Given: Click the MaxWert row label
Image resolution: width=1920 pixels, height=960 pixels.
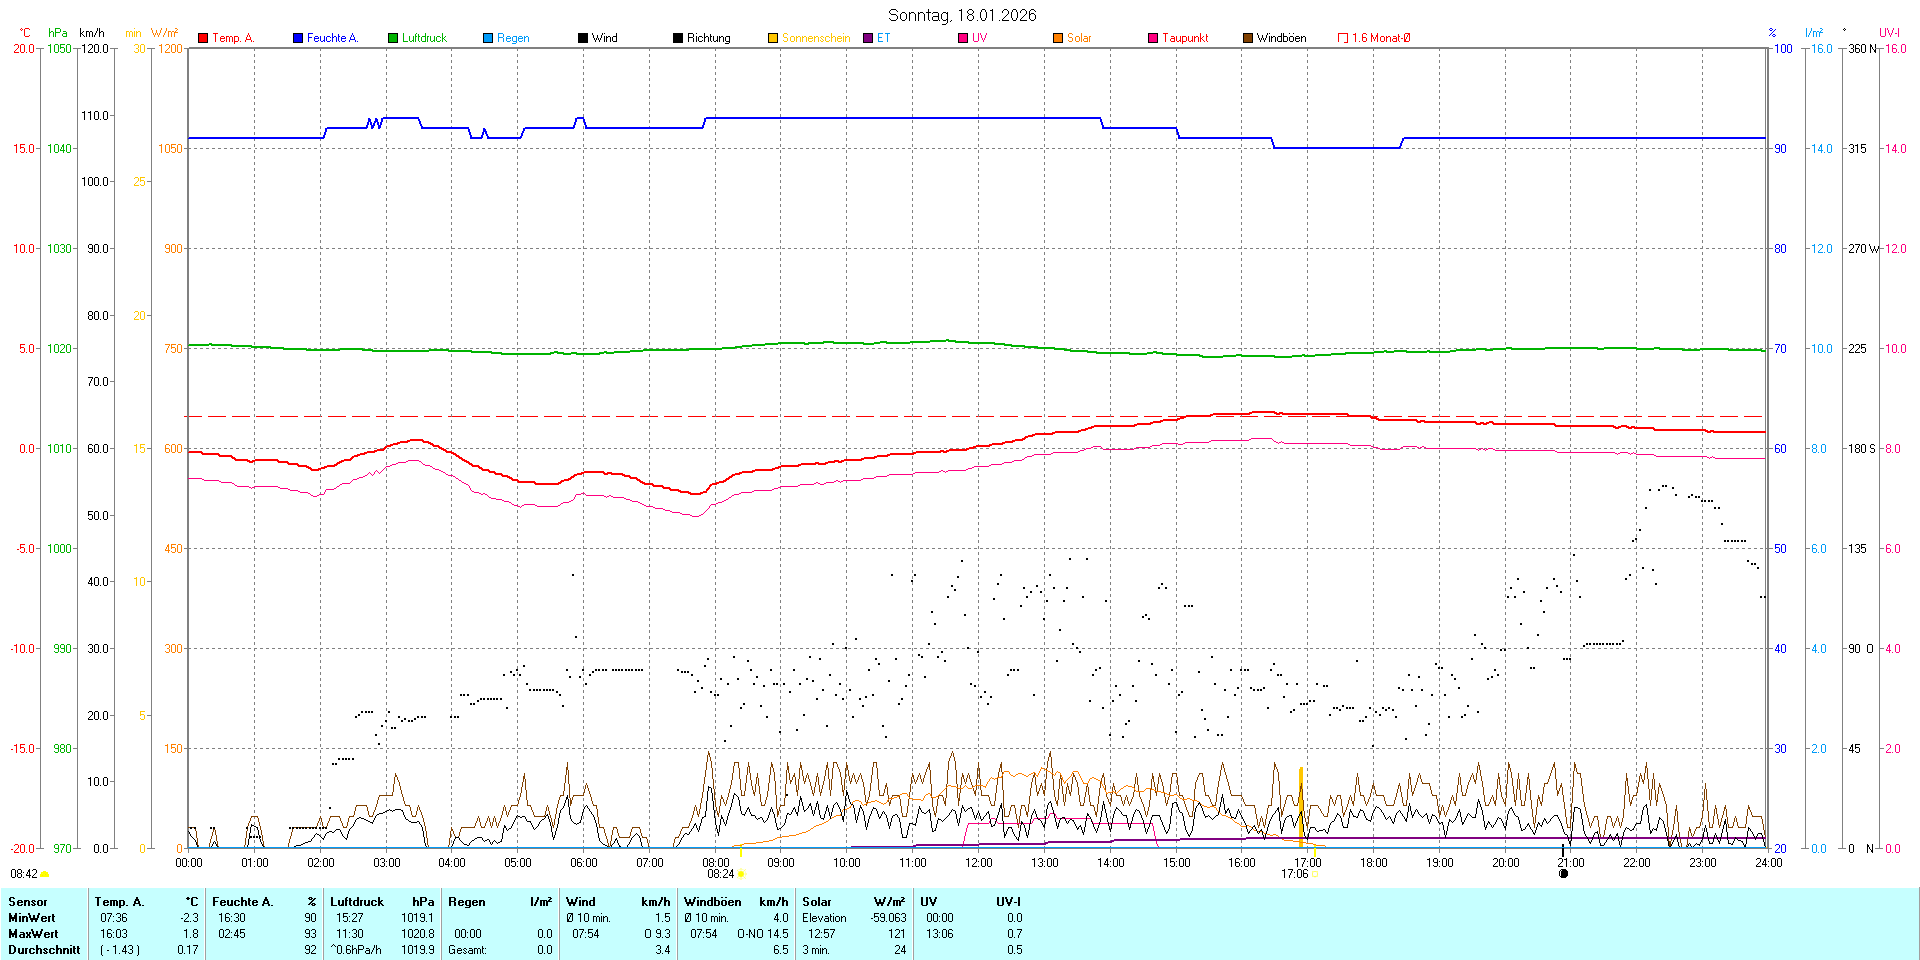Looking at the screenshot, I should [x=32, y=934].
